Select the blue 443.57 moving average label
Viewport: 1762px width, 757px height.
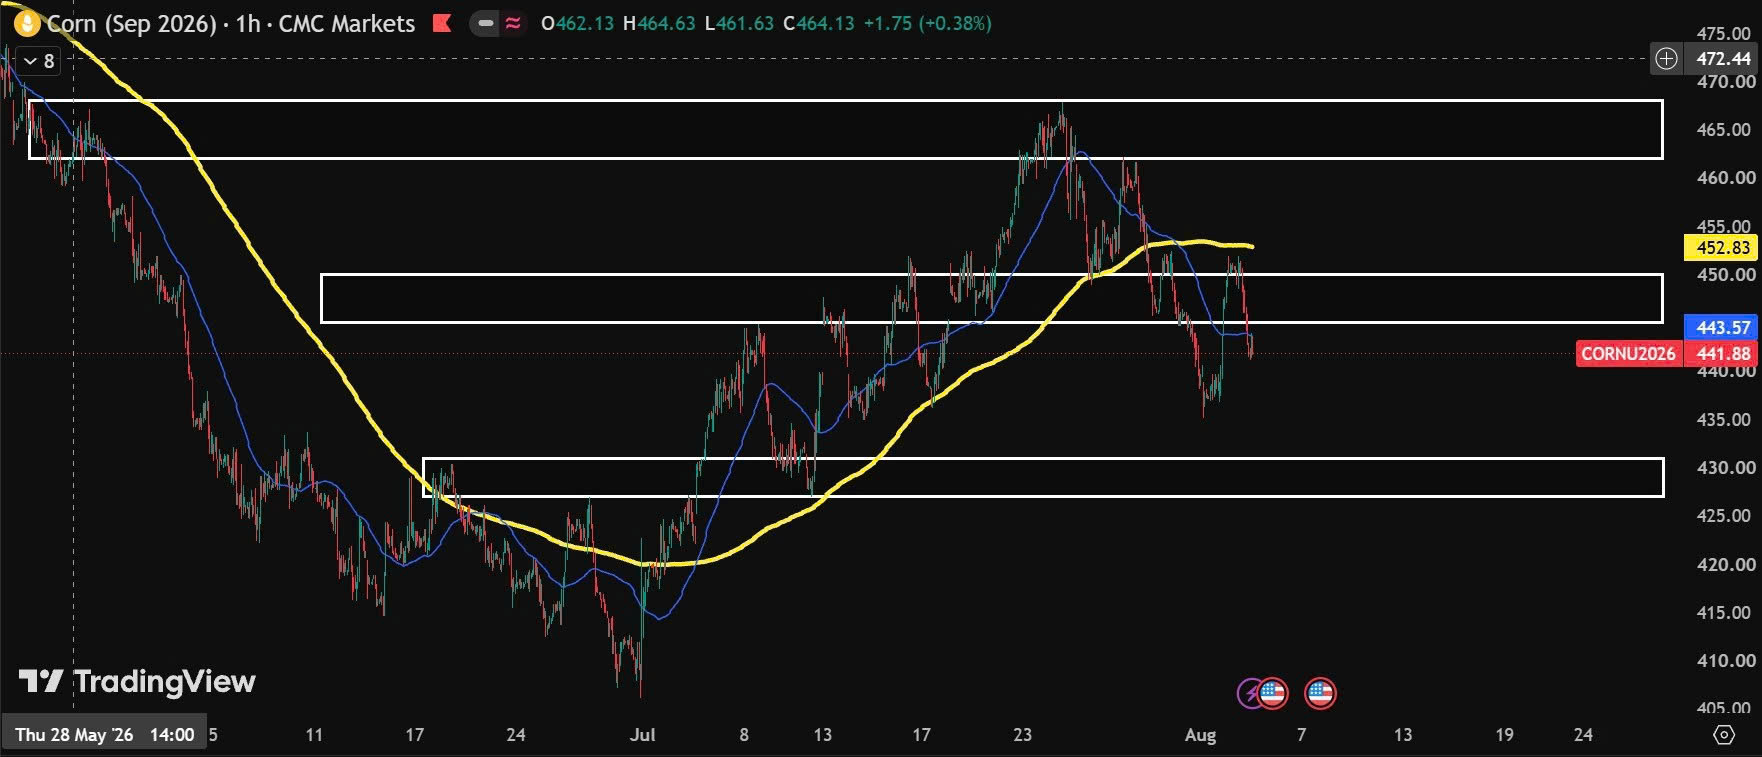[x=1723, y=328]
